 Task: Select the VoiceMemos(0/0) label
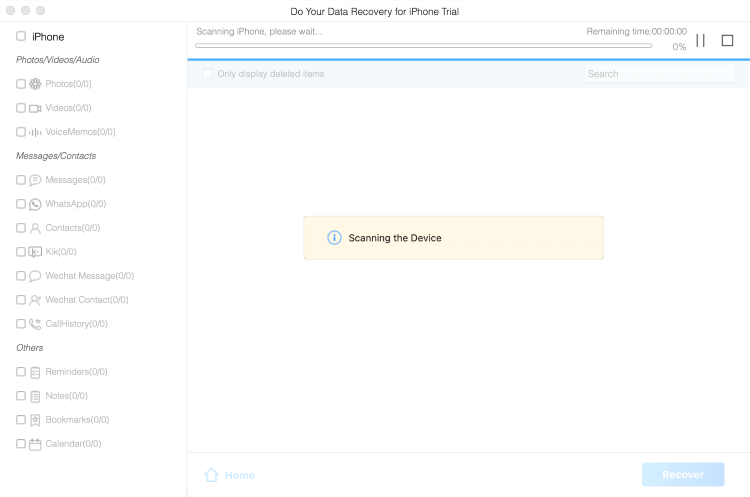pyautogui.click(x=80, y=132)
